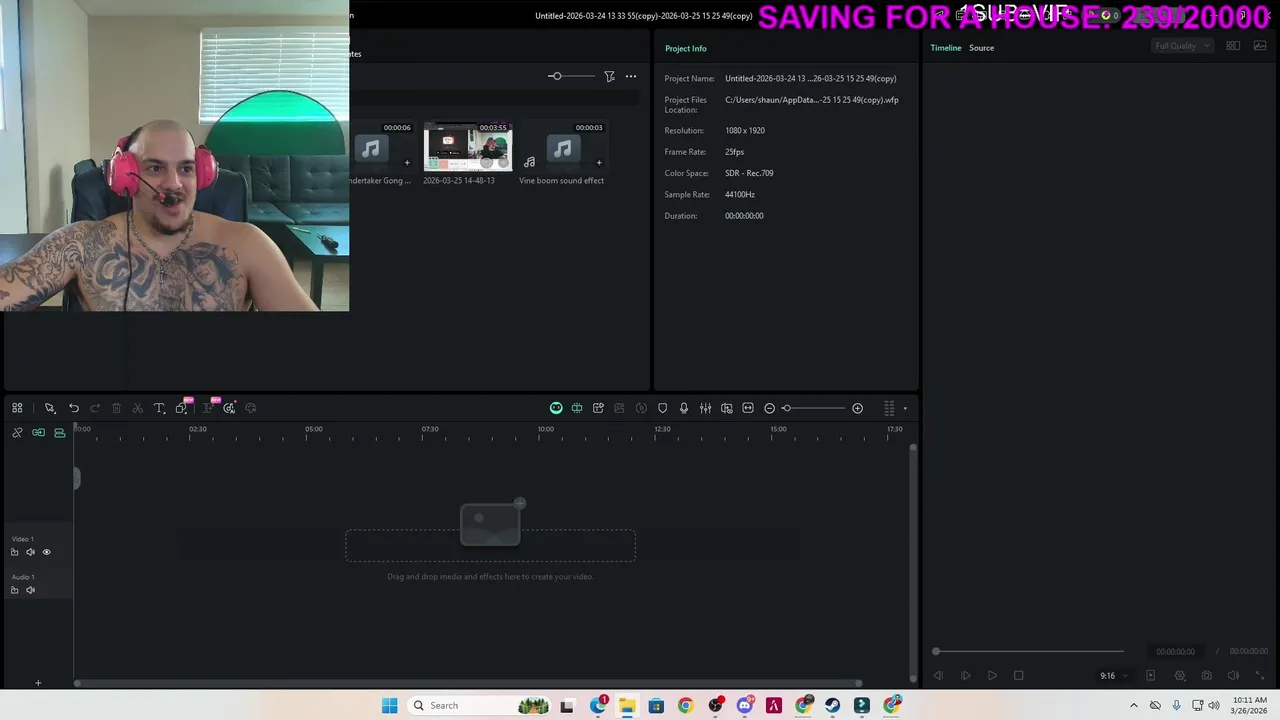This screenshot has height=720, width=1280.
Task: Click the filter icon in media panel
Action: point(609,76)
